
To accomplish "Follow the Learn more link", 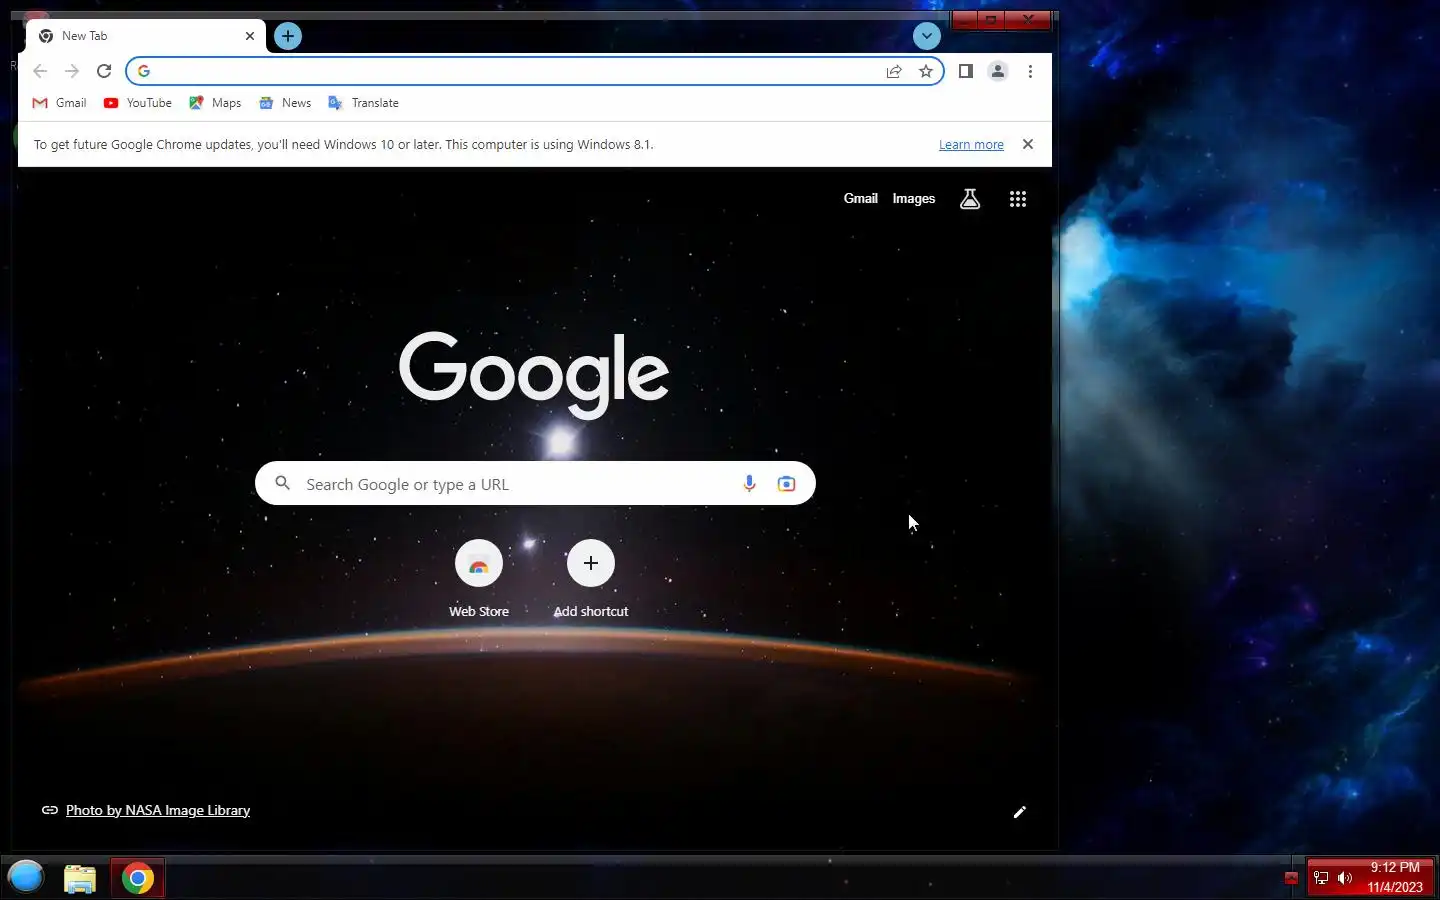I will [971, 145].
